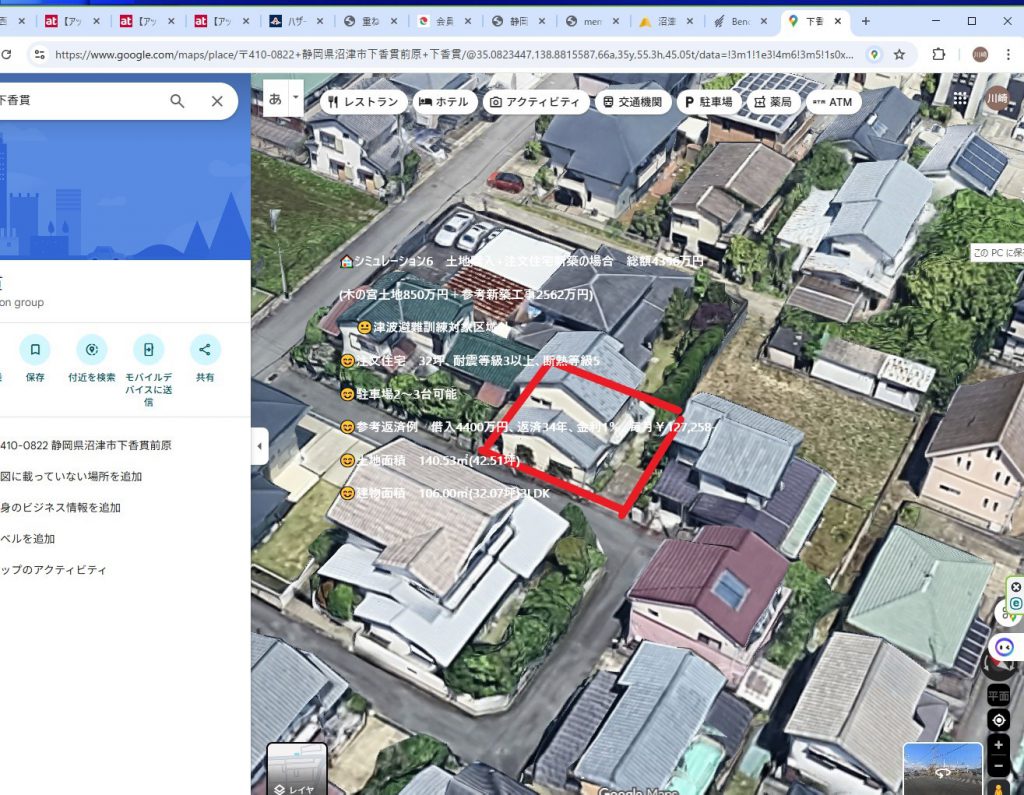
Task: Select the アクティビティ category chip
Action: click(536, 102)
